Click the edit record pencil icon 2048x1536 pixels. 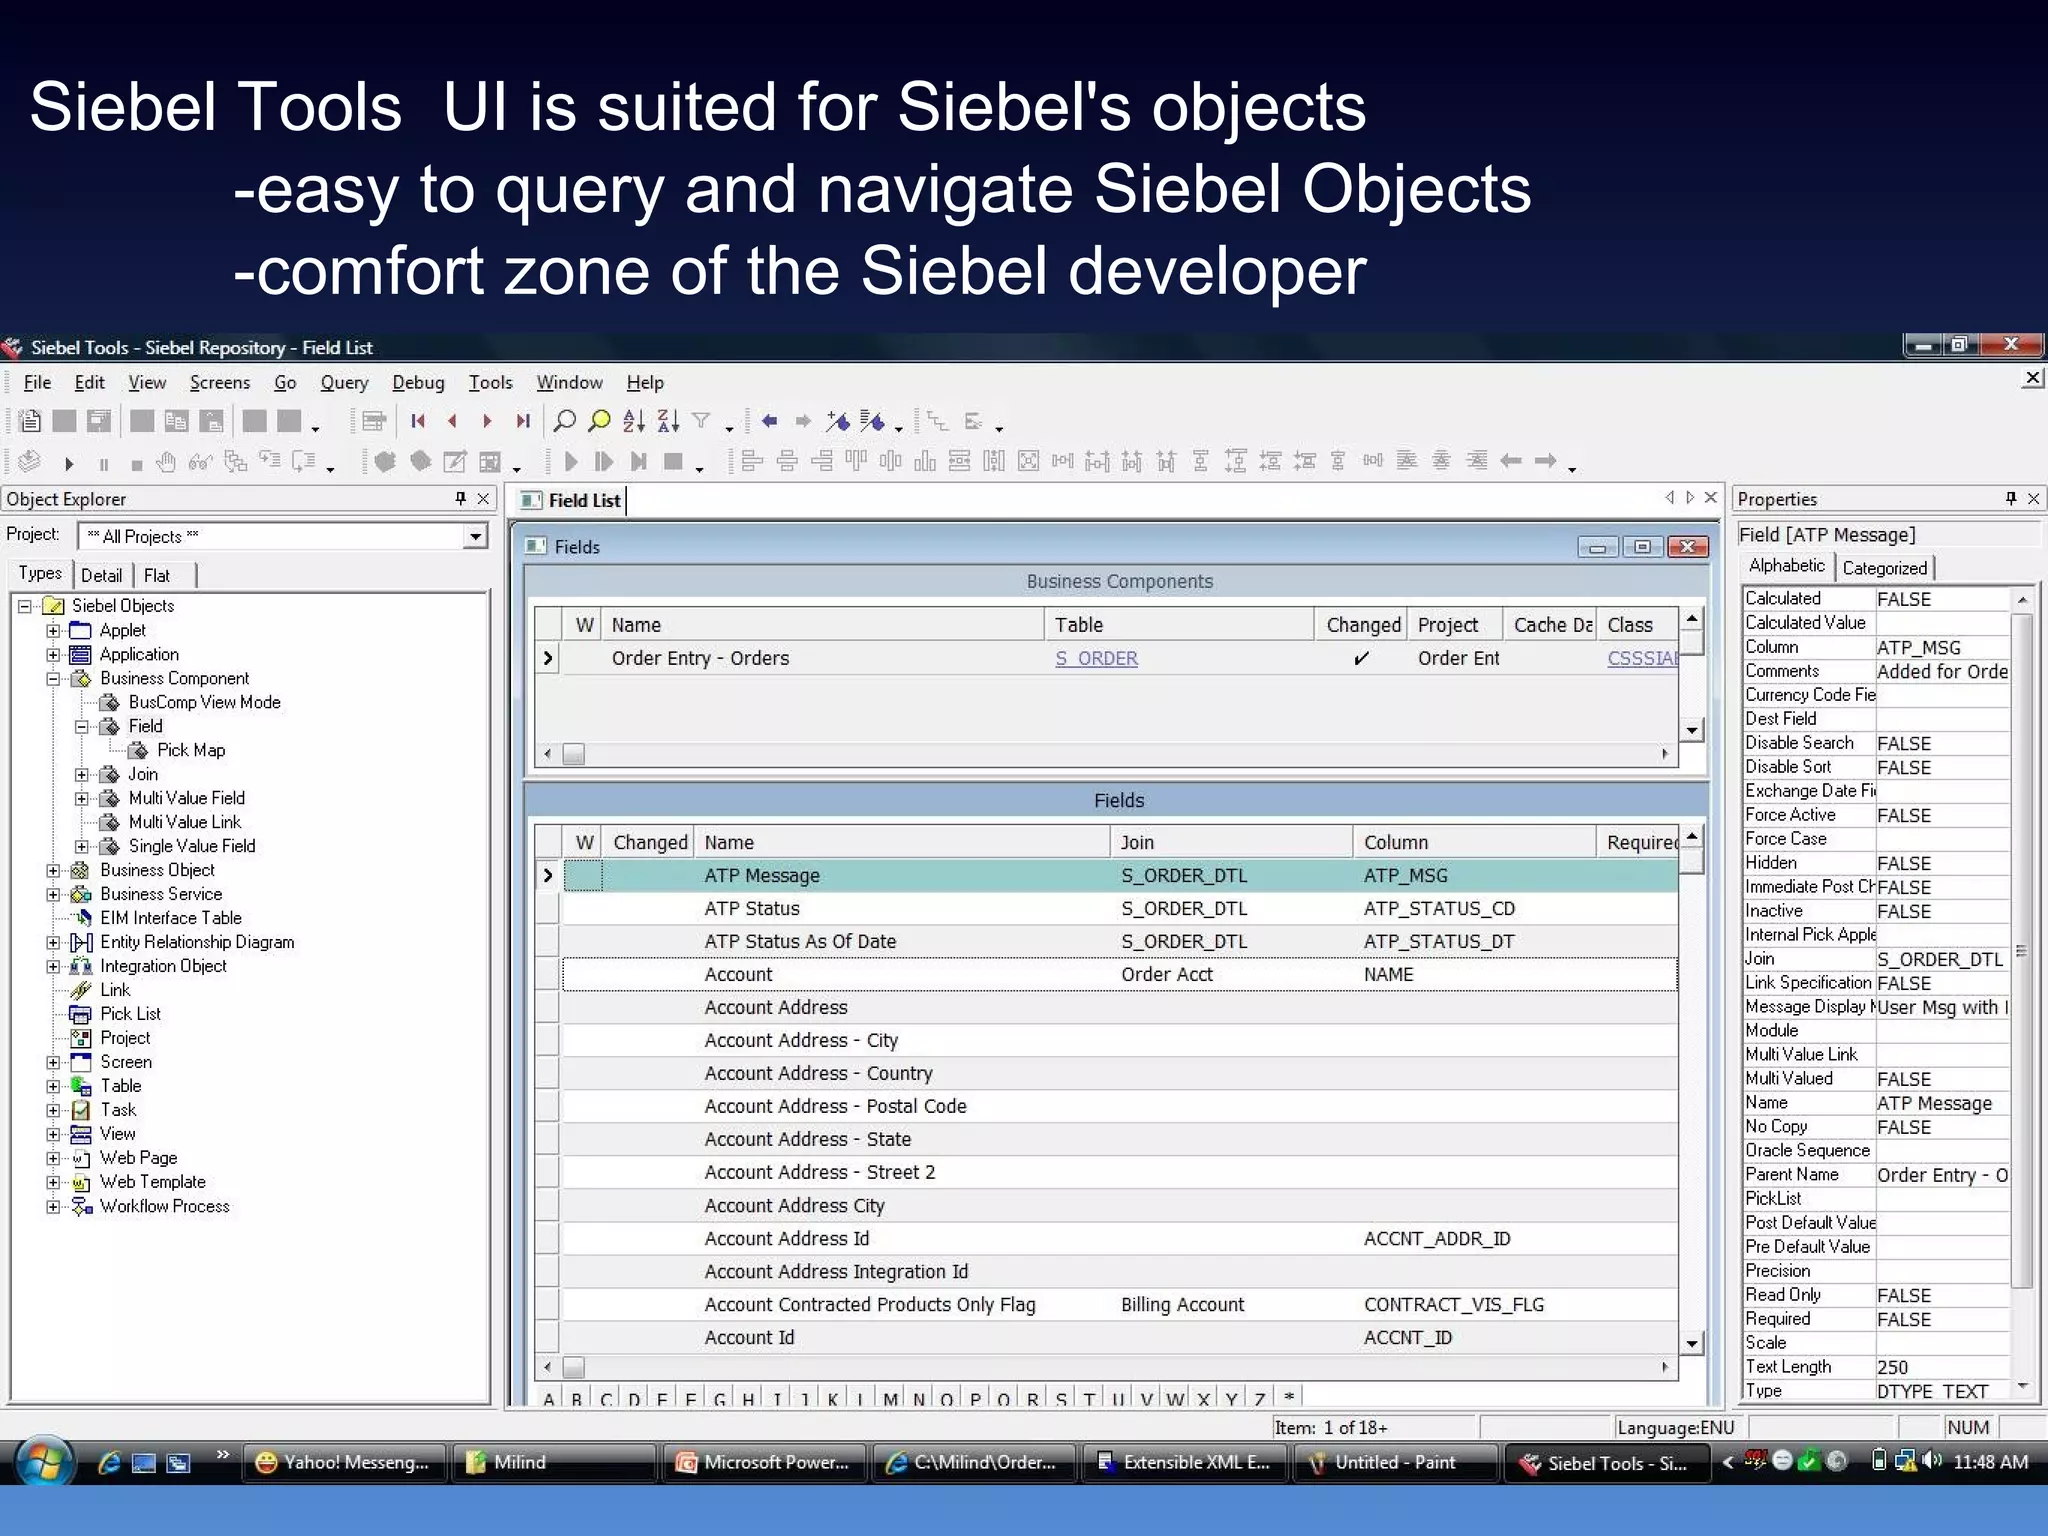click(x=455, y=461)
